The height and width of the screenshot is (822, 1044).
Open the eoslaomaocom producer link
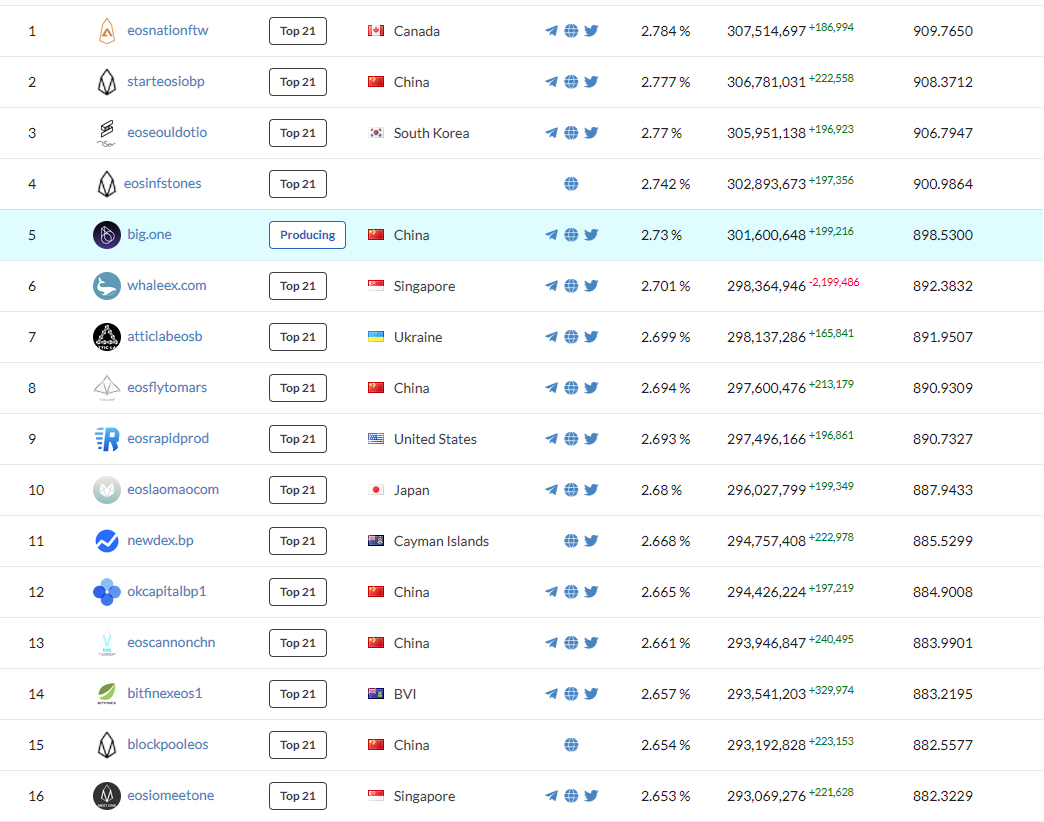tap(173, 489)
